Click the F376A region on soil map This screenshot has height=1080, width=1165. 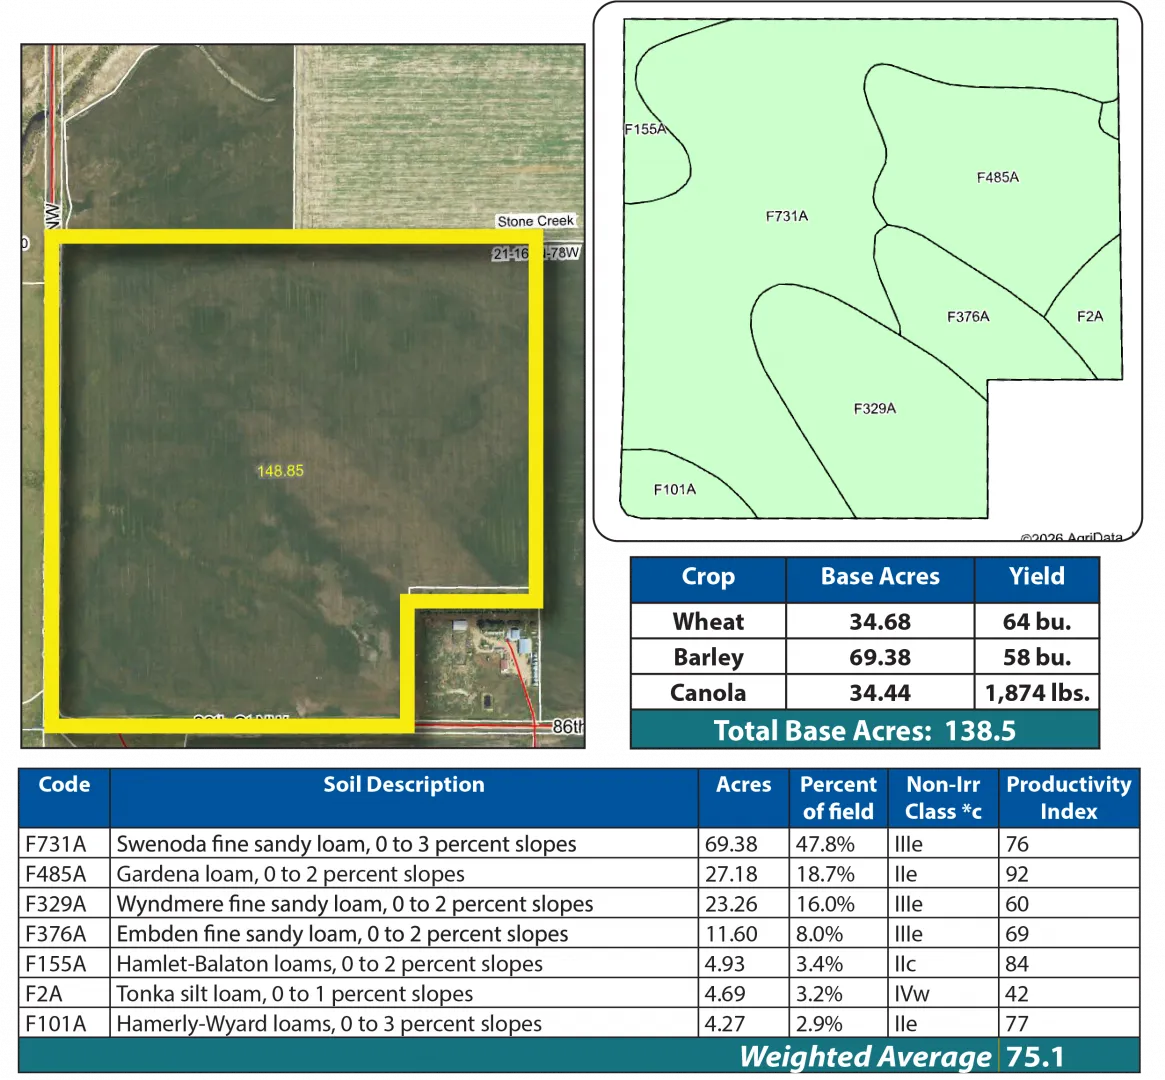click(968, 317)
